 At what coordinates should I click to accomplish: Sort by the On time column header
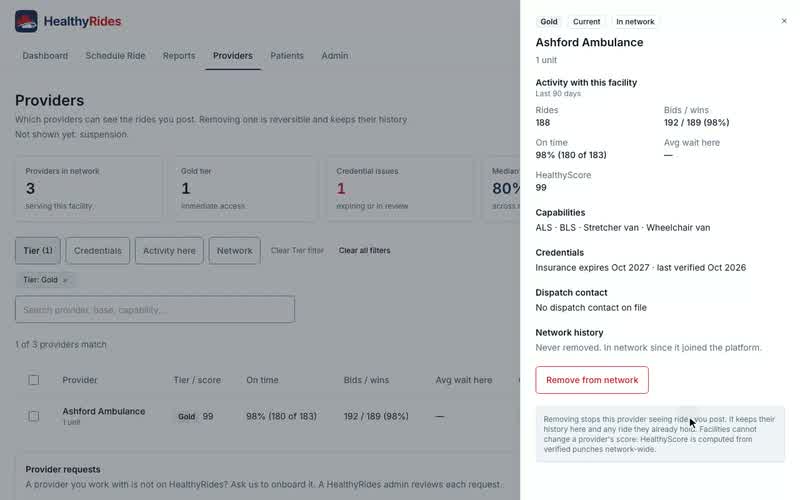[x=262, y=380]
